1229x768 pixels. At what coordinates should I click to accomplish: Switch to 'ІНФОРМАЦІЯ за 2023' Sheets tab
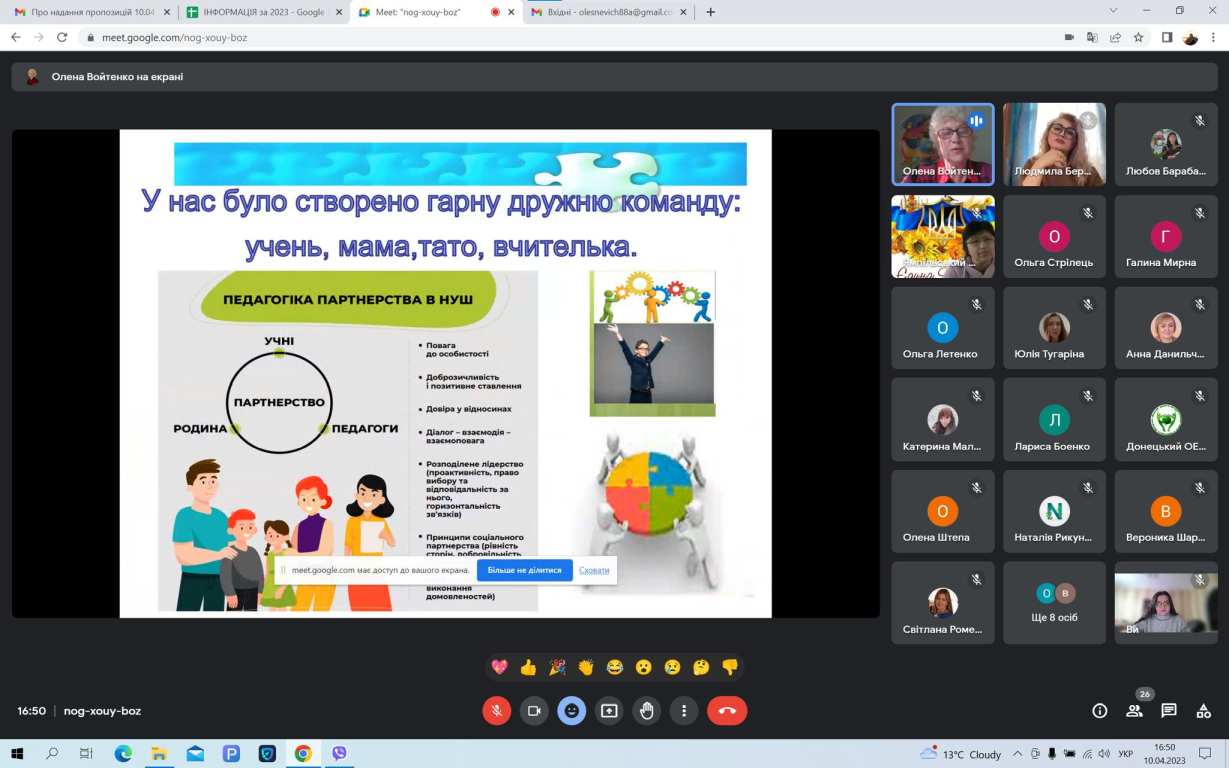261,12
